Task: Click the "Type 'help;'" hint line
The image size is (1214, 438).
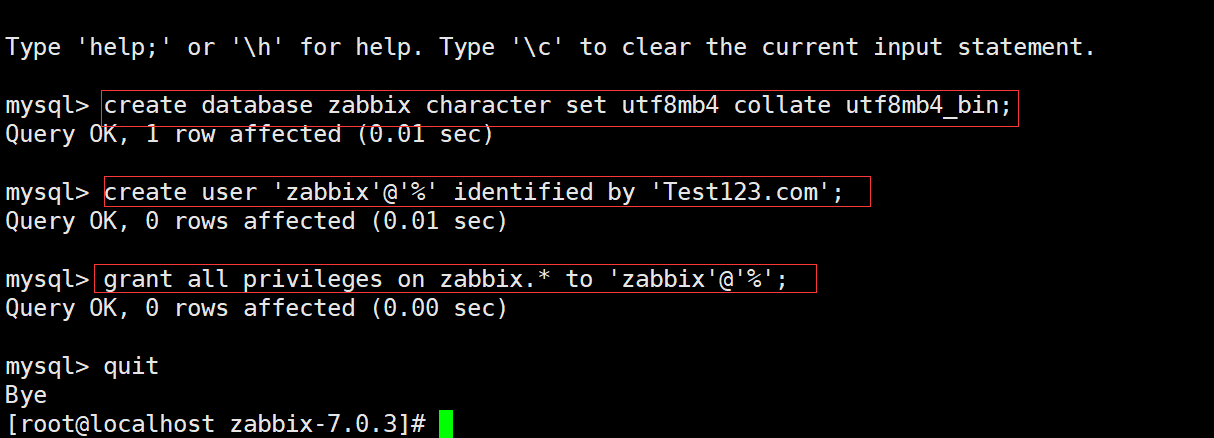Action: pyautogui.click(x=550, y=47)
